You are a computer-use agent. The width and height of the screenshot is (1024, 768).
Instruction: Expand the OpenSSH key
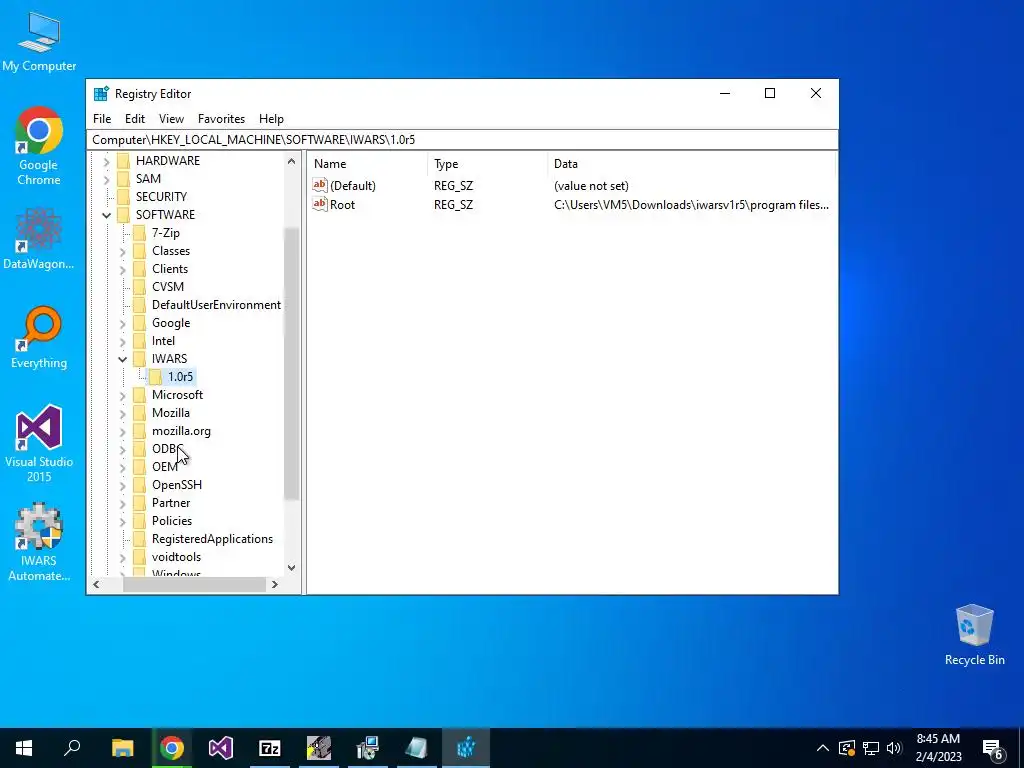pos(123,485)
